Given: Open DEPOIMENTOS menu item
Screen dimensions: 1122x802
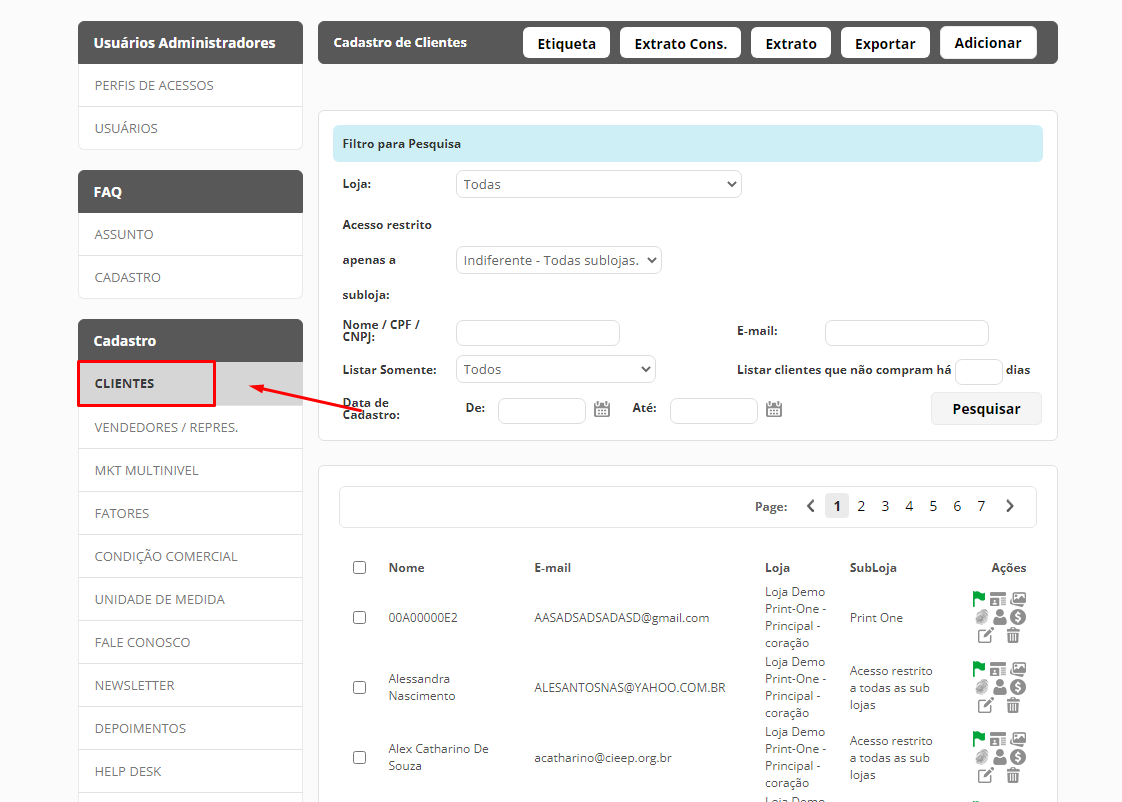Looking at the screenshot, I should pos(190,728).
